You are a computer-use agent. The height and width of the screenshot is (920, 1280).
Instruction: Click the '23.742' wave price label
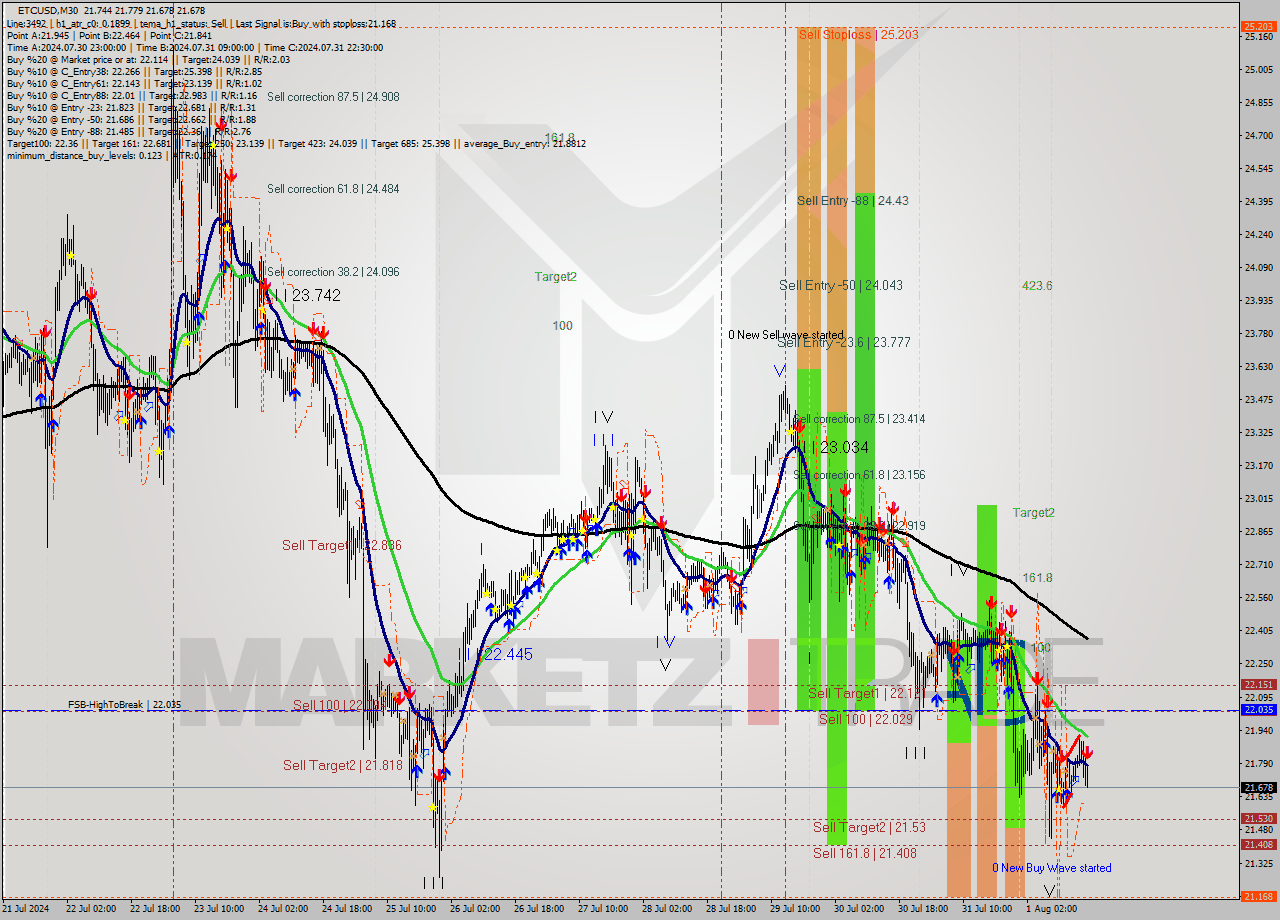(315, 296)
